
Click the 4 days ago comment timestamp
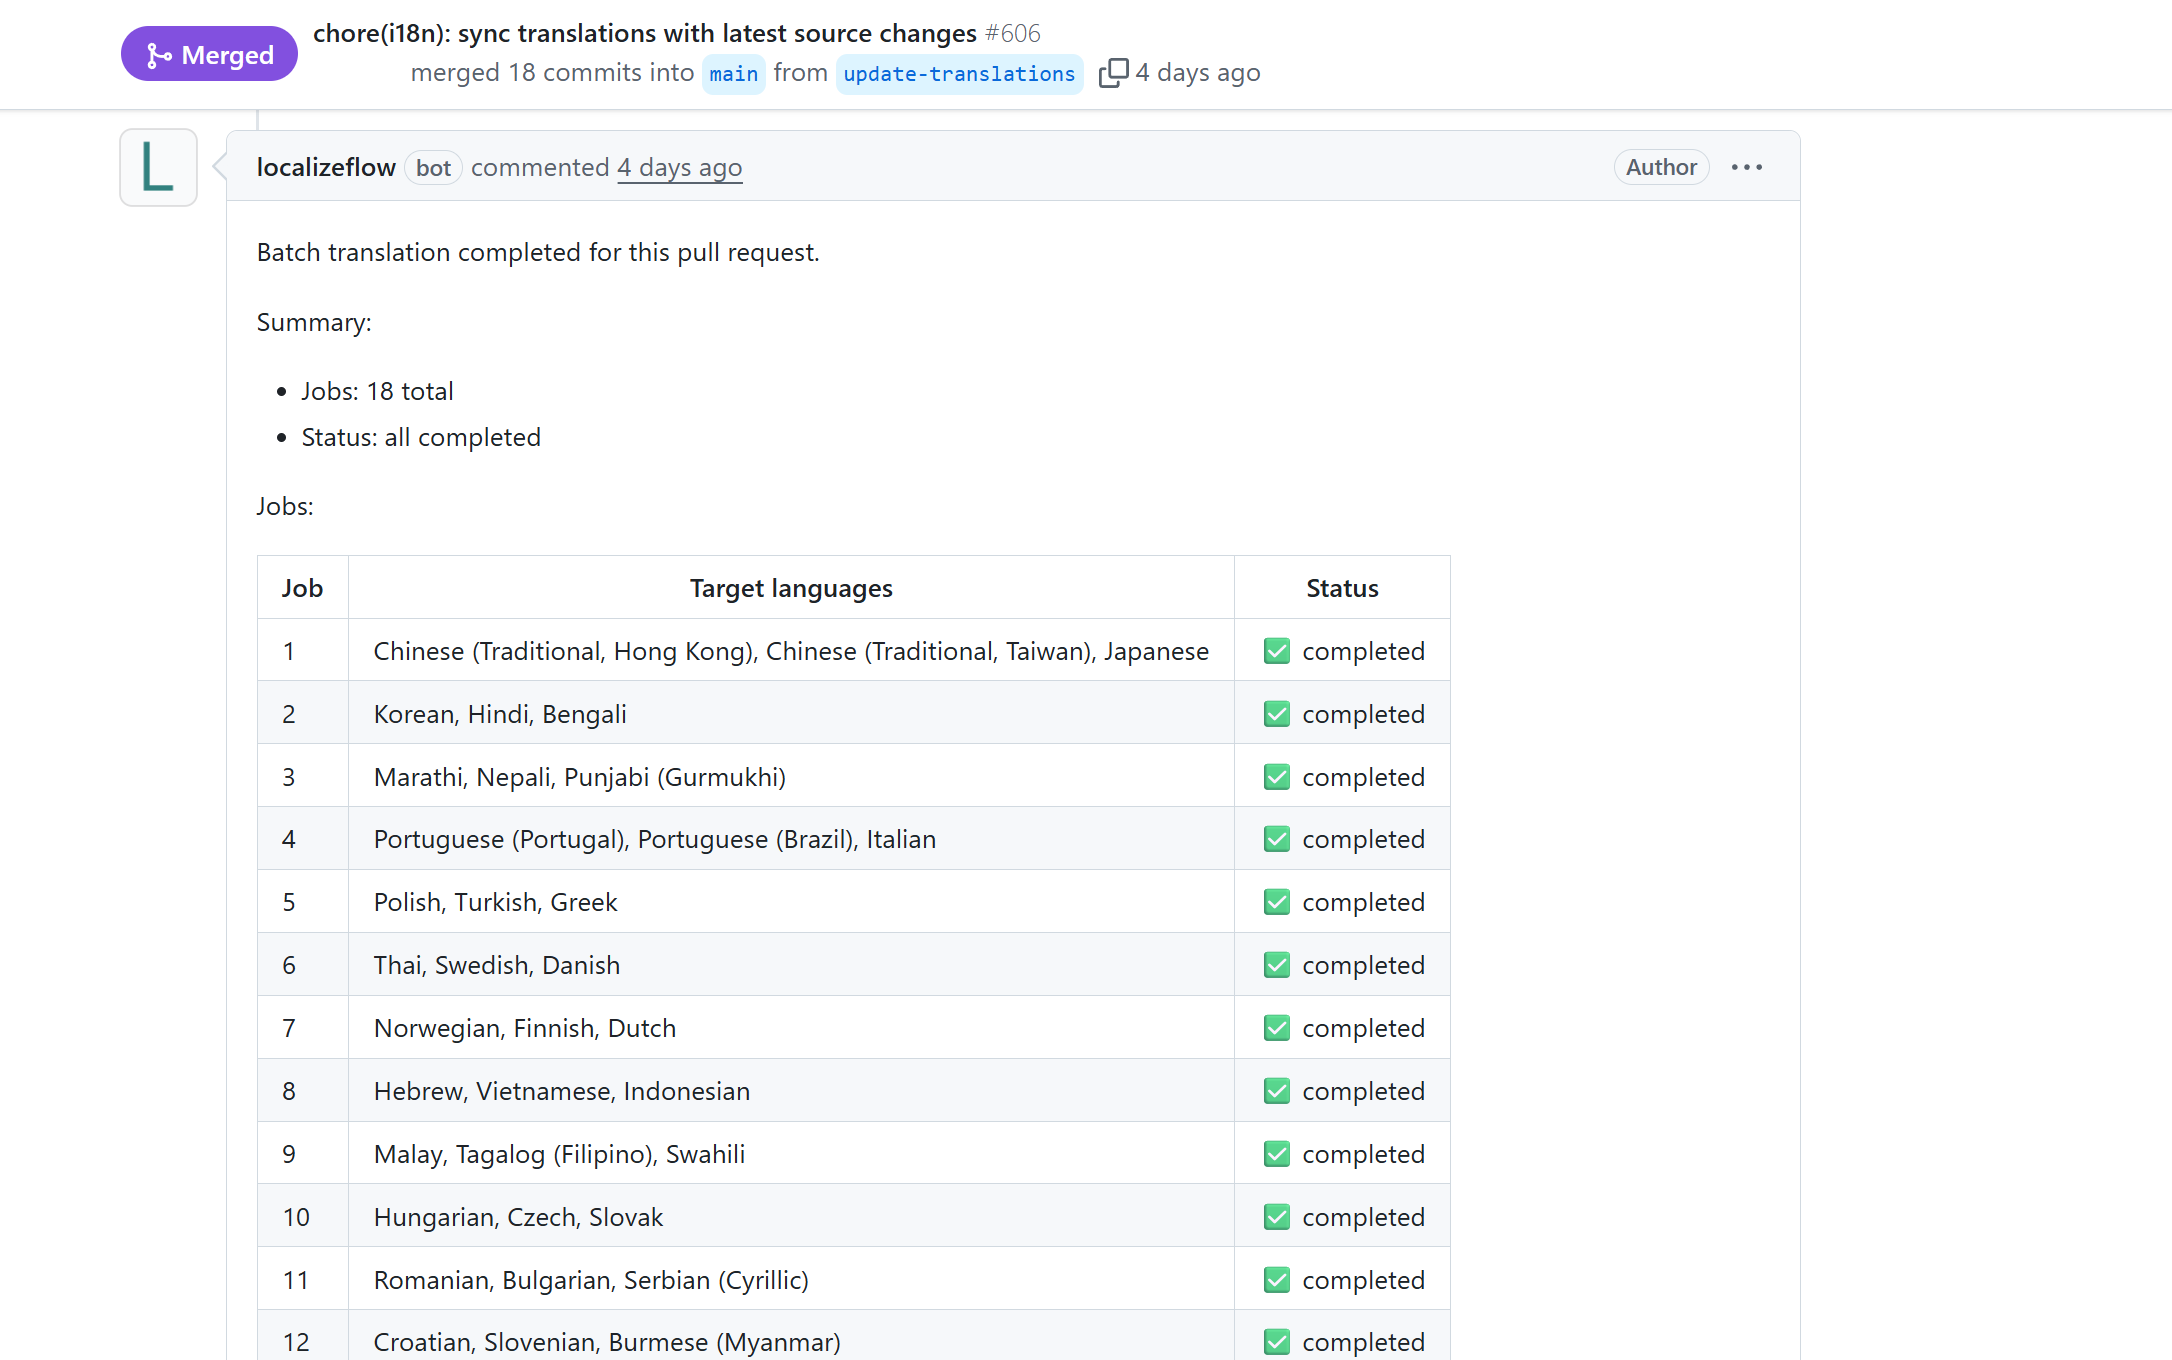pos(679,167)
